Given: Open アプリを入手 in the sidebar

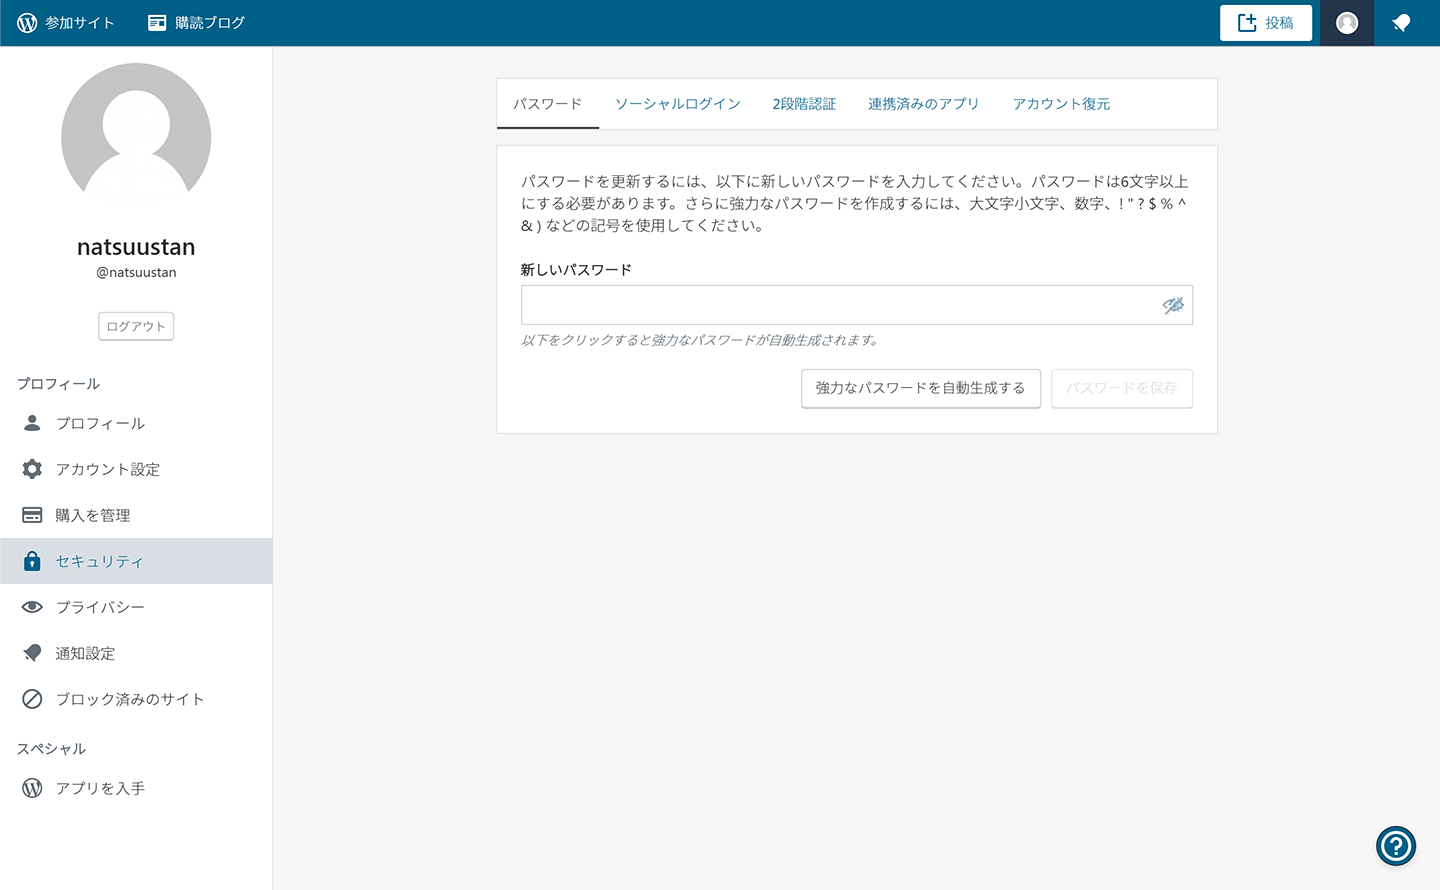Looking at the screenshot, I should (x=136, y=788).
